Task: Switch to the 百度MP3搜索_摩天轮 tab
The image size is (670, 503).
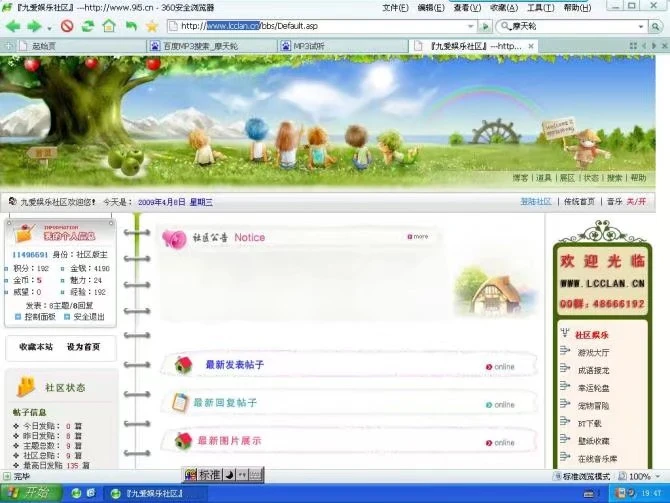Action: [x=206, y=46]
